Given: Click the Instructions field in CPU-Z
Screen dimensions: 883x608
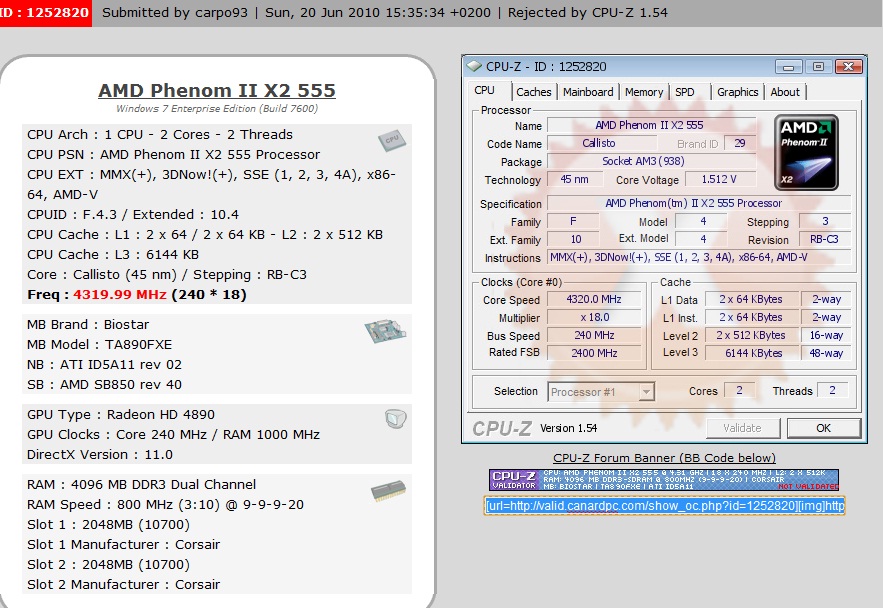Looking at the screenshot, I should coord(699,257).
